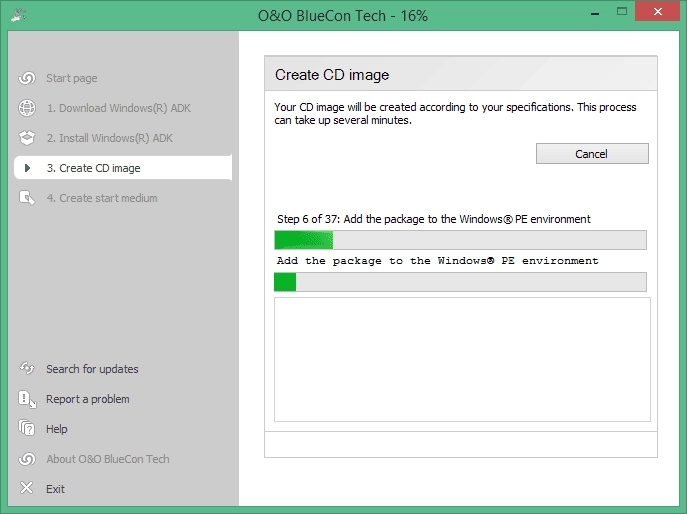Go to step 1. Download Windows(R) ADK
687x514 pixels.
coord(119,108)
